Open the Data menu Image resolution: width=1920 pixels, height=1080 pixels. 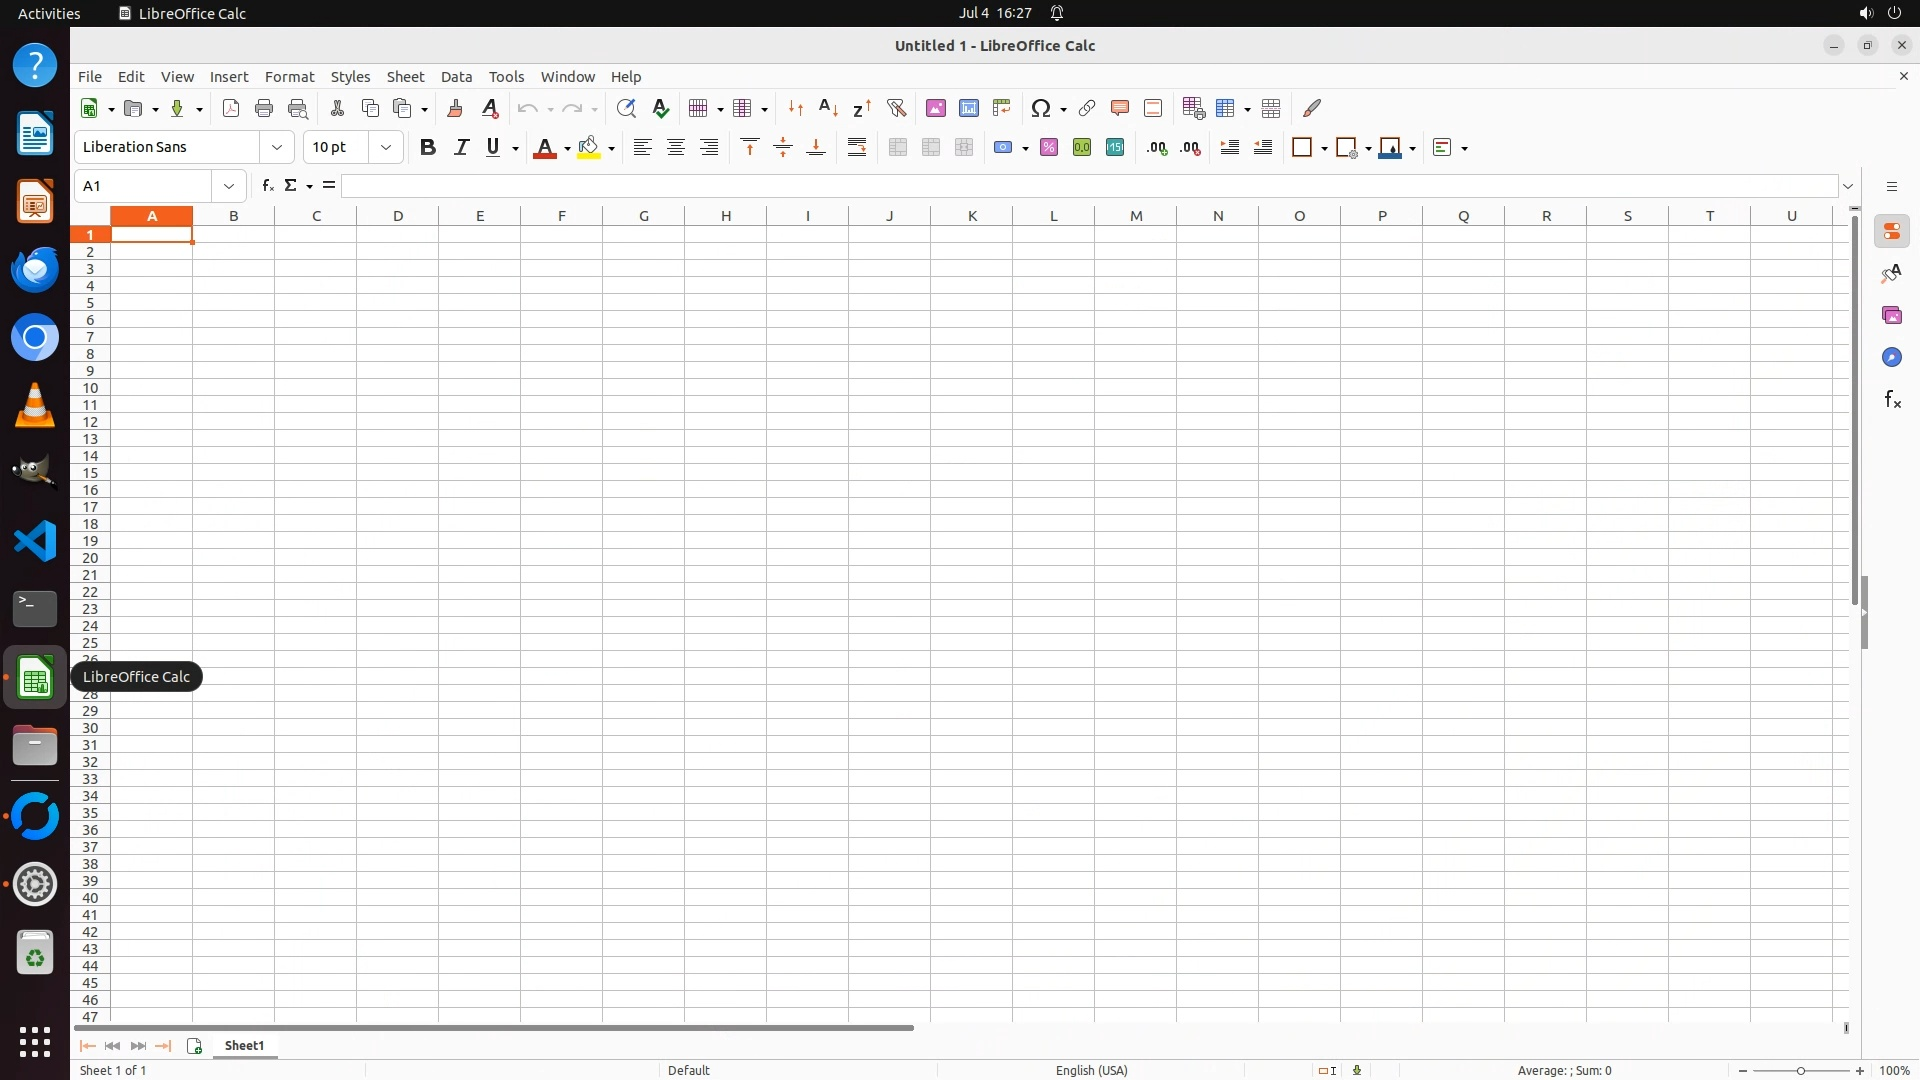456,77
